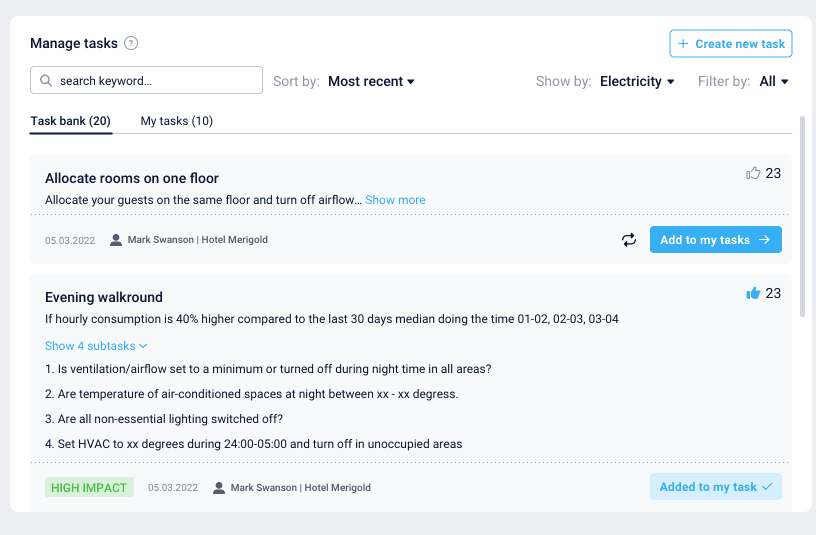This screenshot has height=535, width=816.
Task: Click the Create new task button
Action: click(731, 44)
